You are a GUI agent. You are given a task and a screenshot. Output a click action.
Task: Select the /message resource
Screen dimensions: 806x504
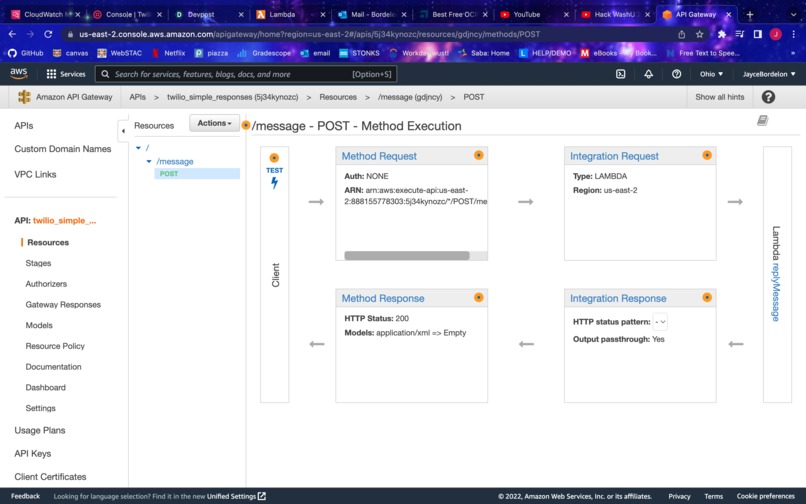pyautogui.click(x=175, y=161)
